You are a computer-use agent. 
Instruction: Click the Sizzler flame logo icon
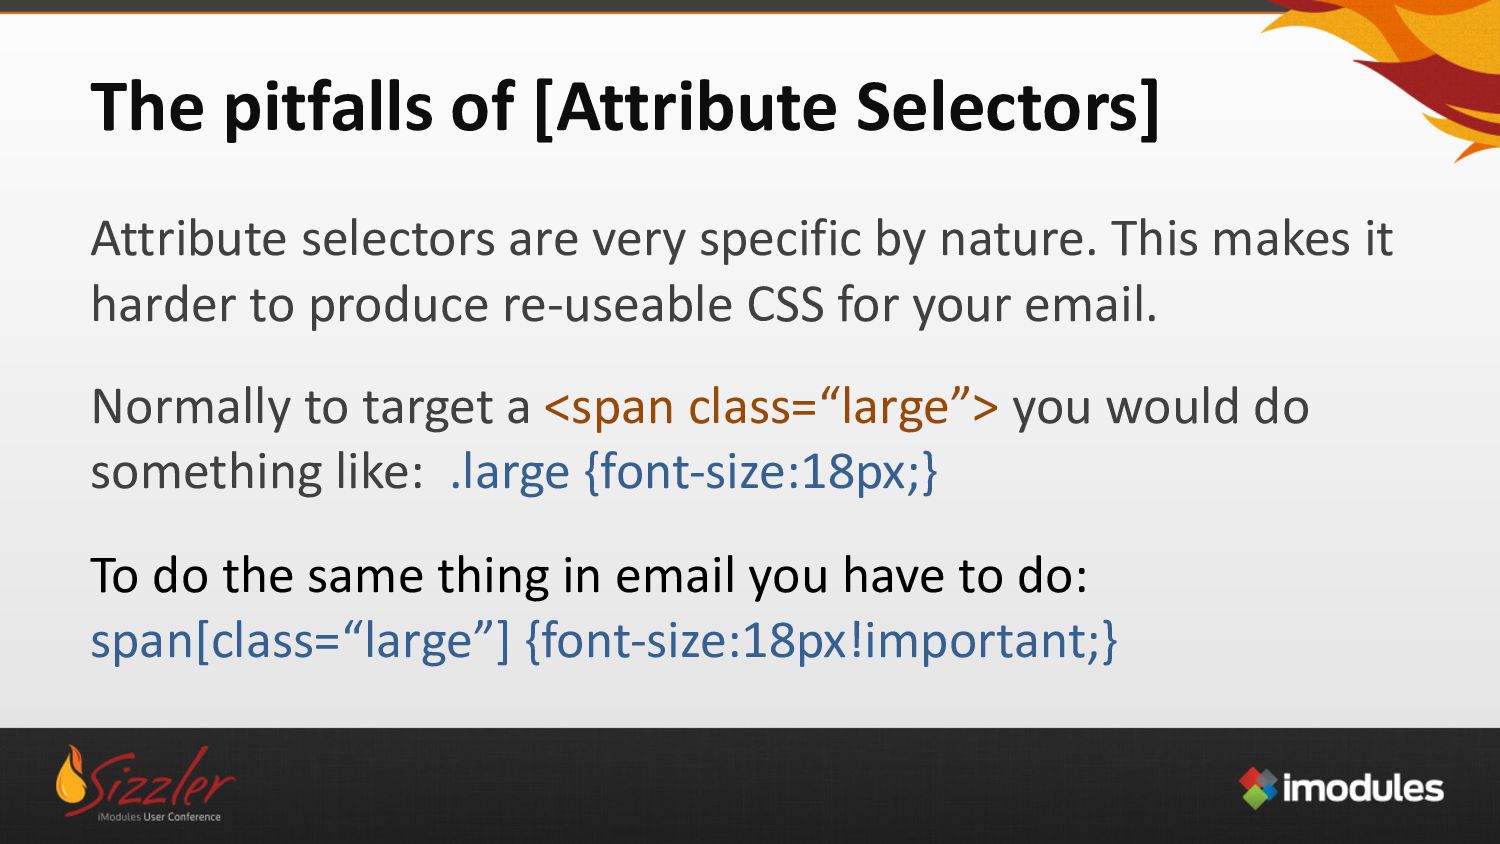point(71,777)
